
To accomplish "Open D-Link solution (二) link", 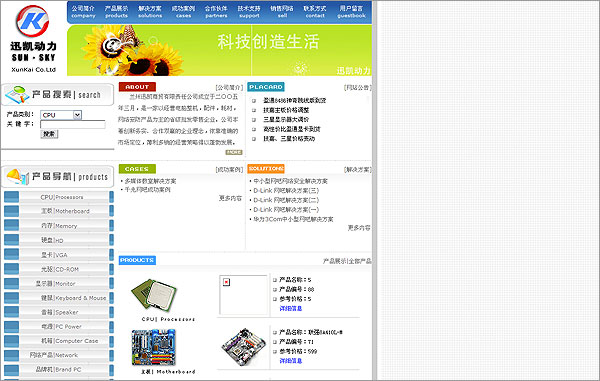I will (286, 200).
